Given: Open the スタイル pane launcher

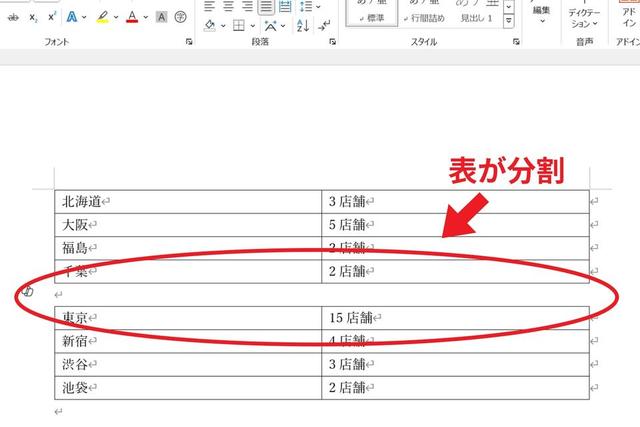Looking at the screenshot, I should [516, 41].
